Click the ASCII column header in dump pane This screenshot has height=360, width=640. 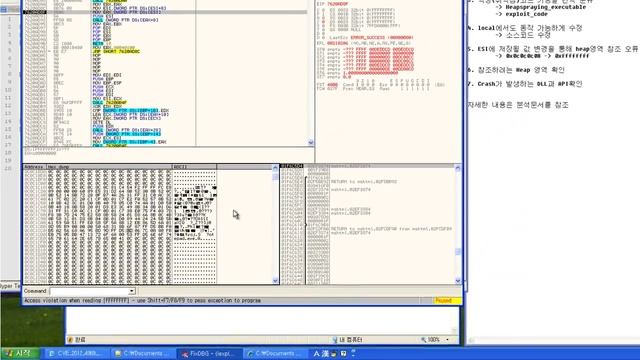click(x=194, y=167)
